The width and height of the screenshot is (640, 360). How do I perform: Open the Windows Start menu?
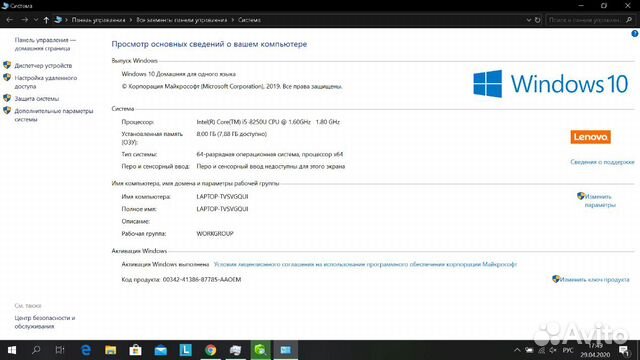(12, 350)
